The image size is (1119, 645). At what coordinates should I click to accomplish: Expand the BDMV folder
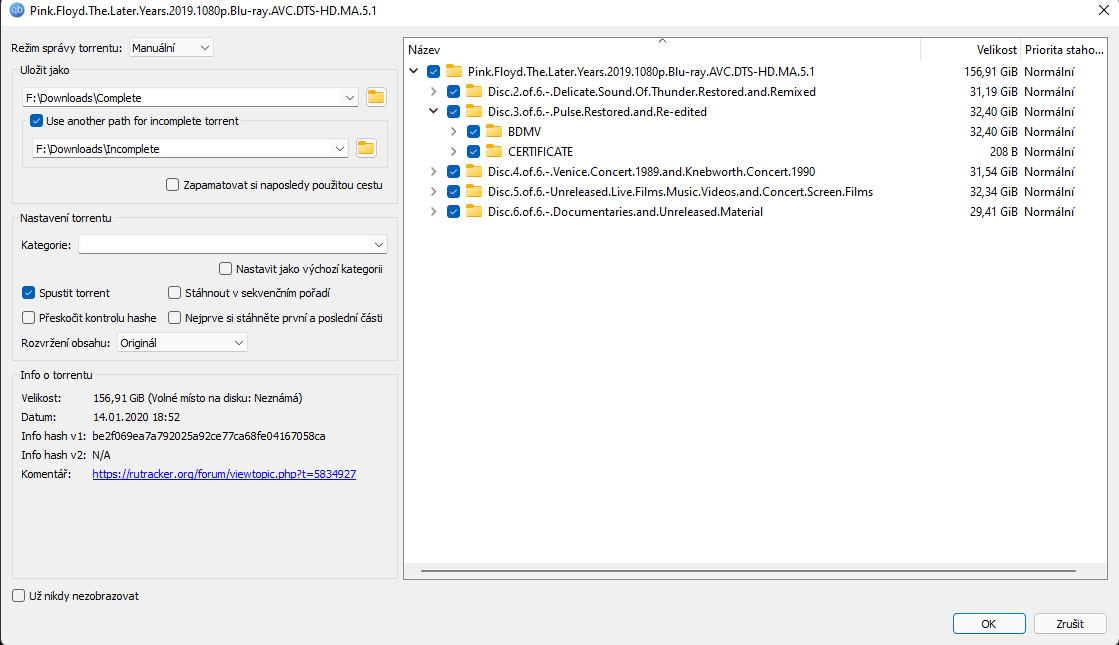pos(453,131)
